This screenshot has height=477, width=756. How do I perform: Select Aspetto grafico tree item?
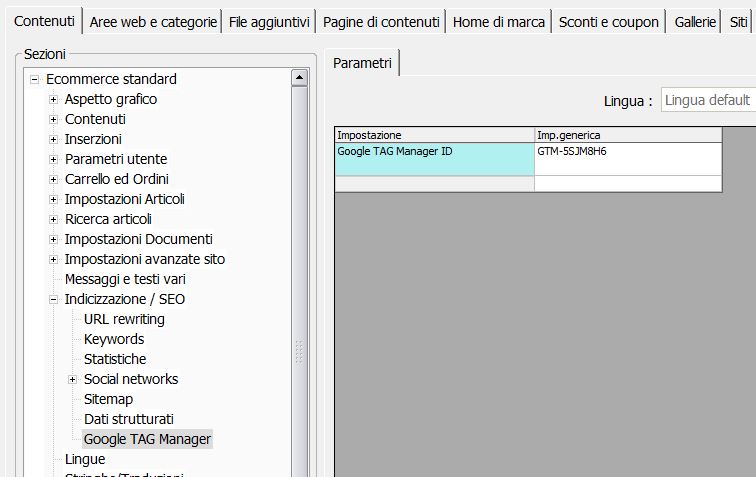point(111,99)
